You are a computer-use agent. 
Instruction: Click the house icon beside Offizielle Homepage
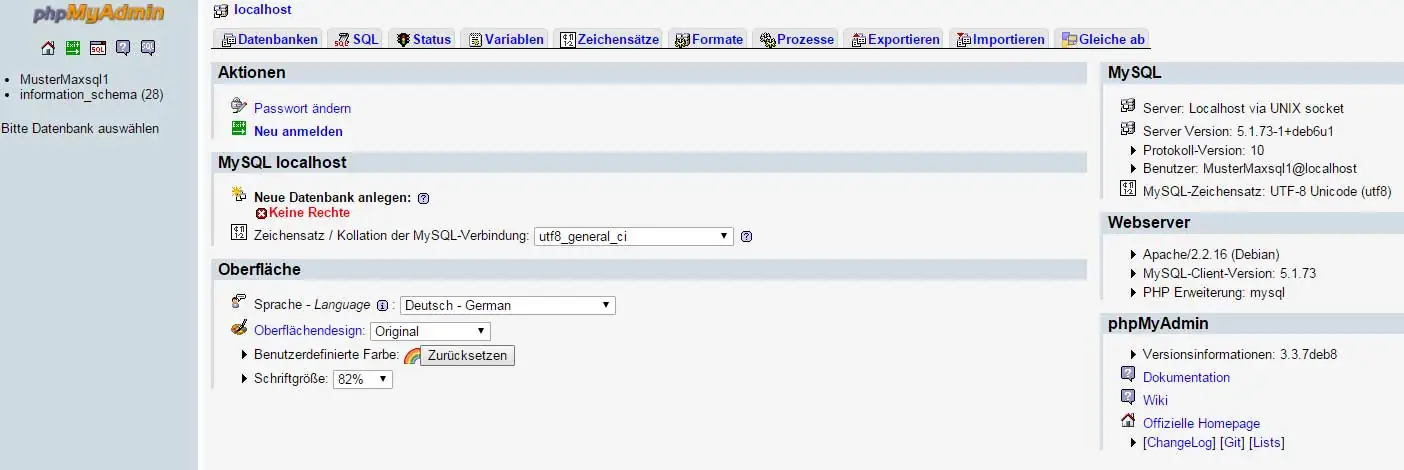click(x=1128, y=421)
